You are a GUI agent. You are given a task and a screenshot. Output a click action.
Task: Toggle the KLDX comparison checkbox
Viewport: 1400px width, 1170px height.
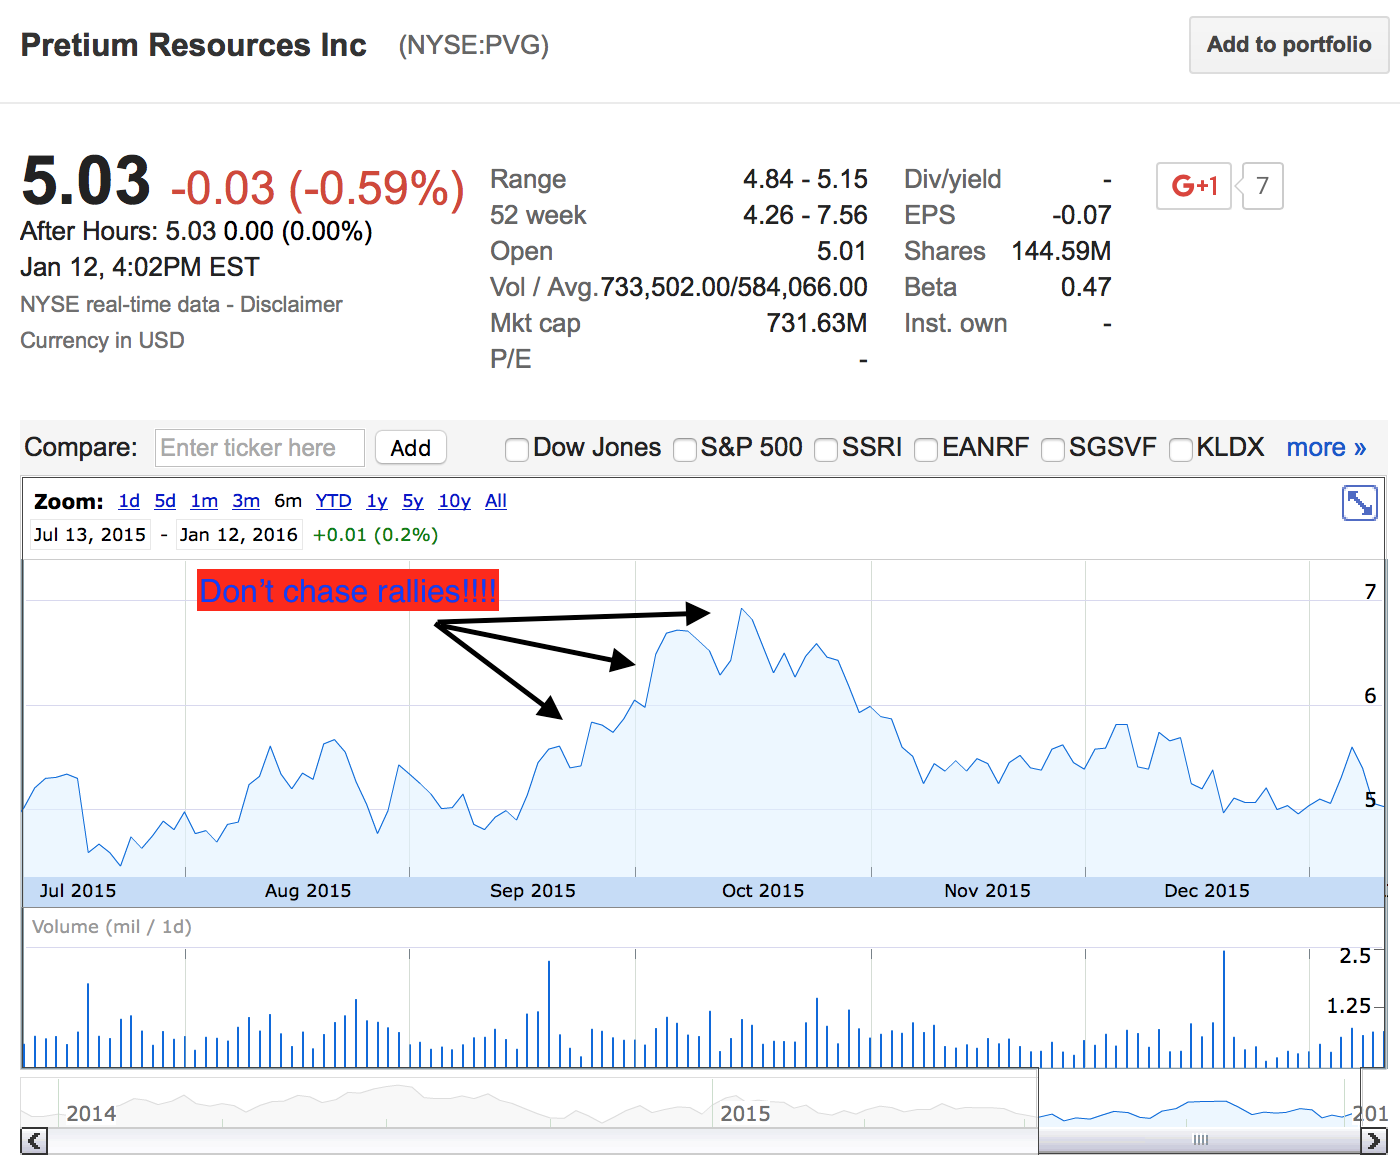click(1181, 450)
